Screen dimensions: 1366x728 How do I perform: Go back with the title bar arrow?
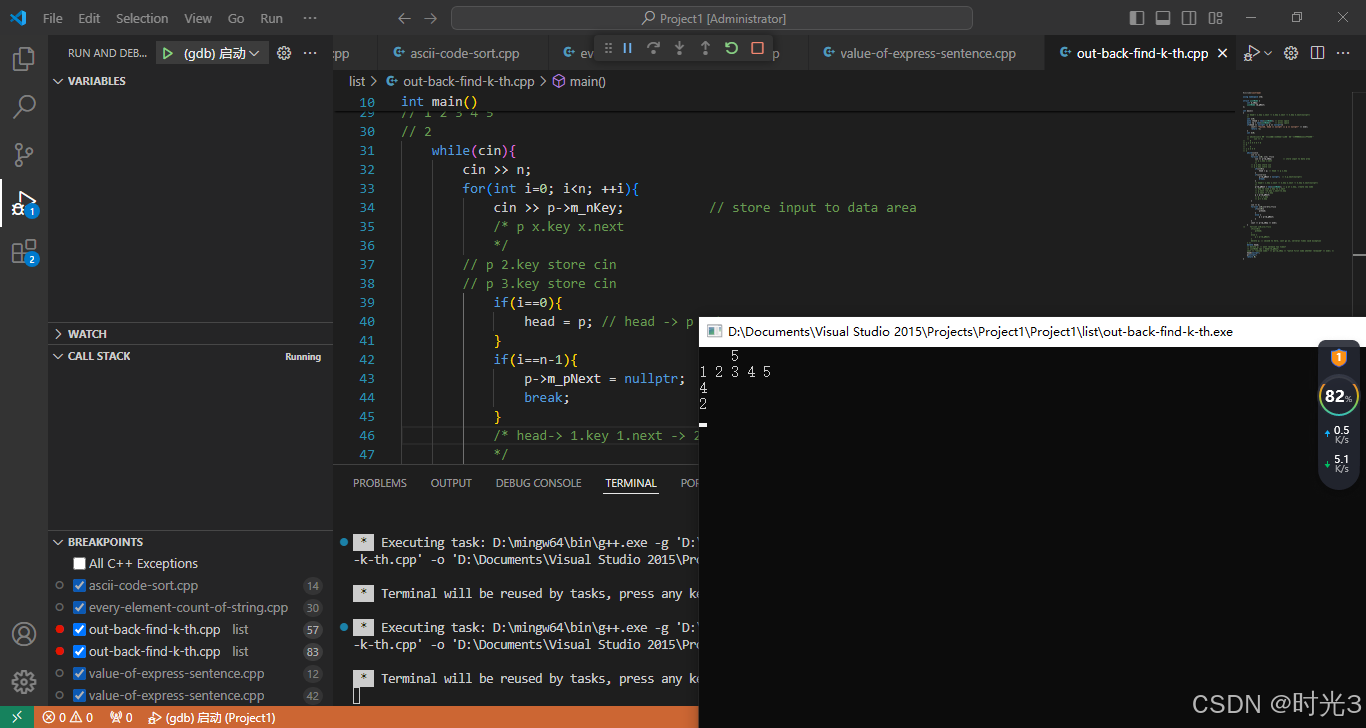404,19
